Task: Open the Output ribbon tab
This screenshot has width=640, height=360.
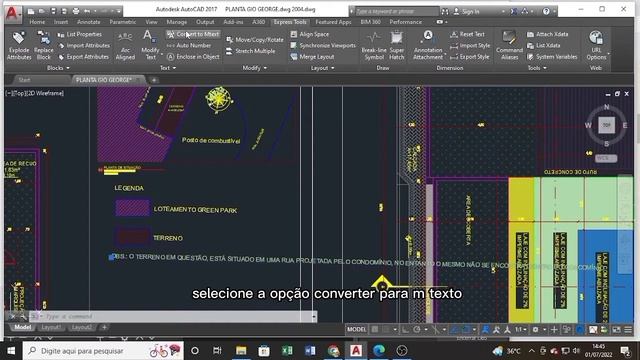Action: pos(205,22)
